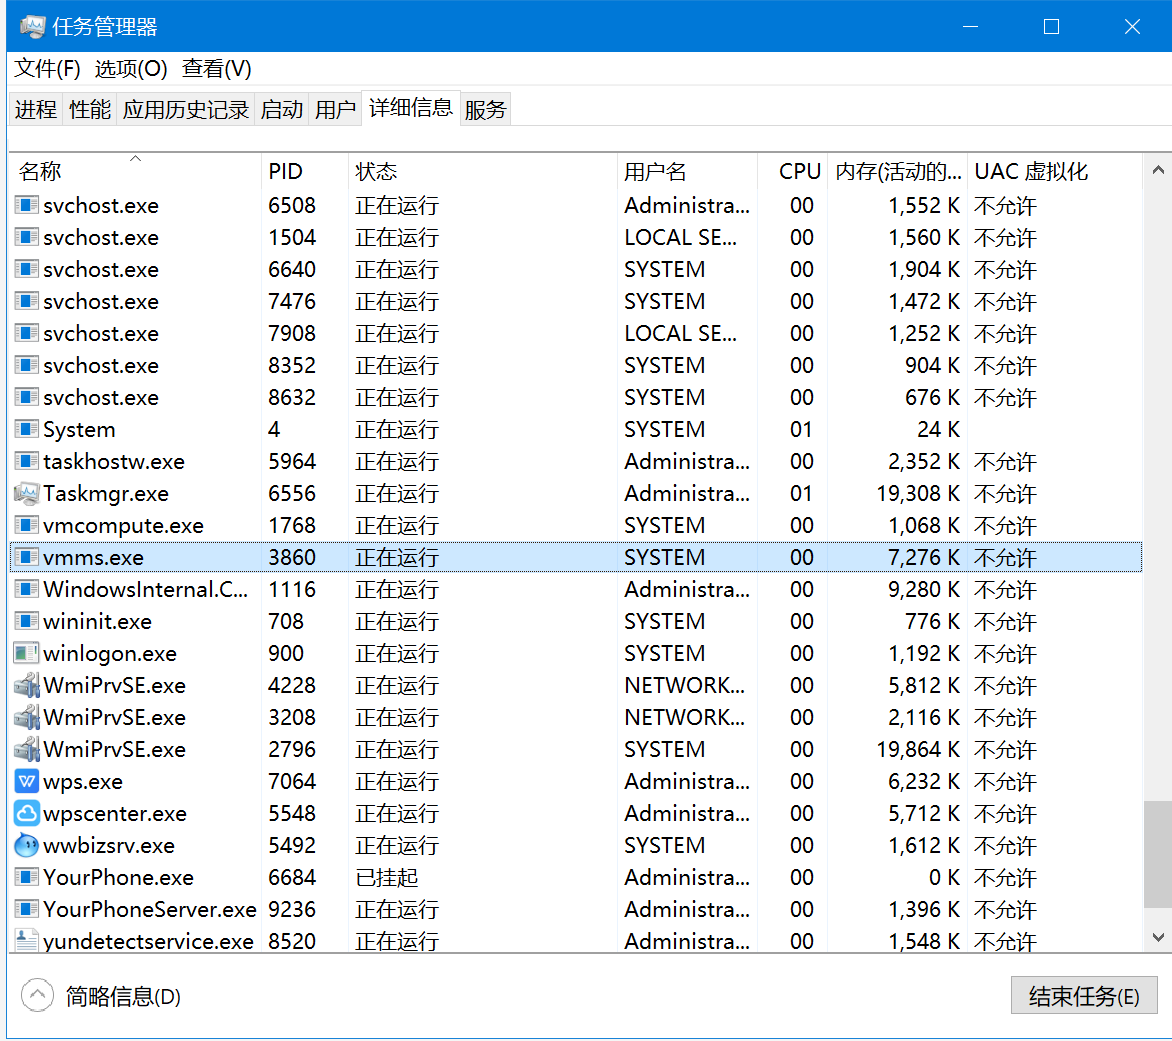Click the yundetectservice.exe icon

[25, 941]
